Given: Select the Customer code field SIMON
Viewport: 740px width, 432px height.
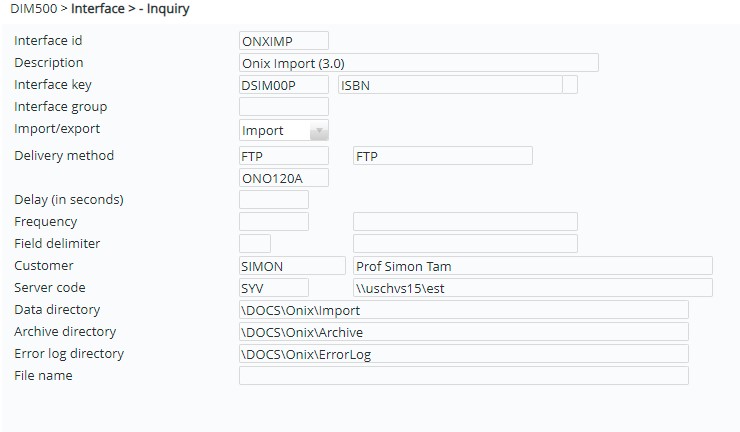Looking at the screenshot, I should pyautogui.click(x=292, y=266).
